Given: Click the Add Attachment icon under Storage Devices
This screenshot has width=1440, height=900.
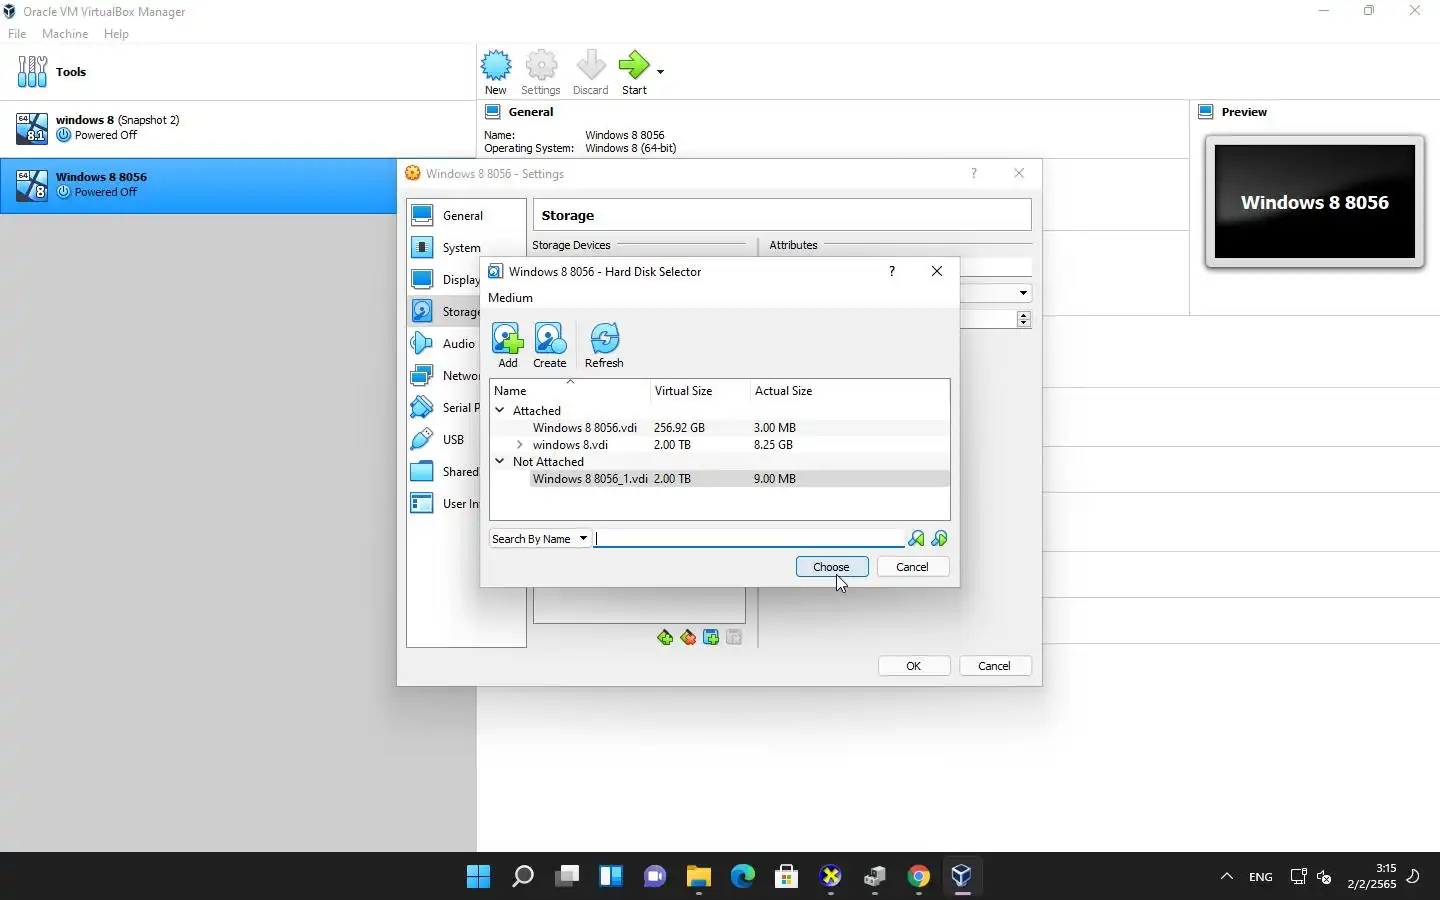Looking at the screenshot, I should (x=711, y=638).
